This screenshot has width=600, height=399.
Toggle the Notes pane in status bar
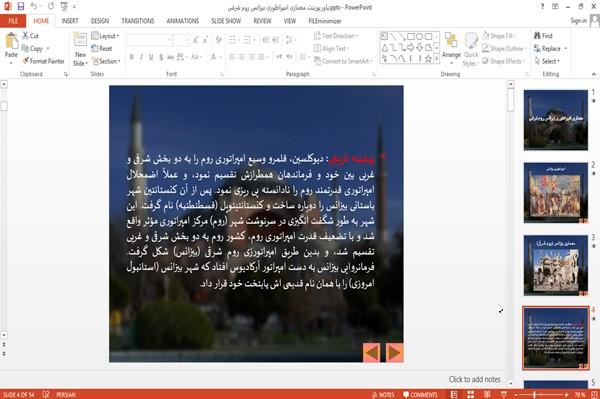(383, 395)
